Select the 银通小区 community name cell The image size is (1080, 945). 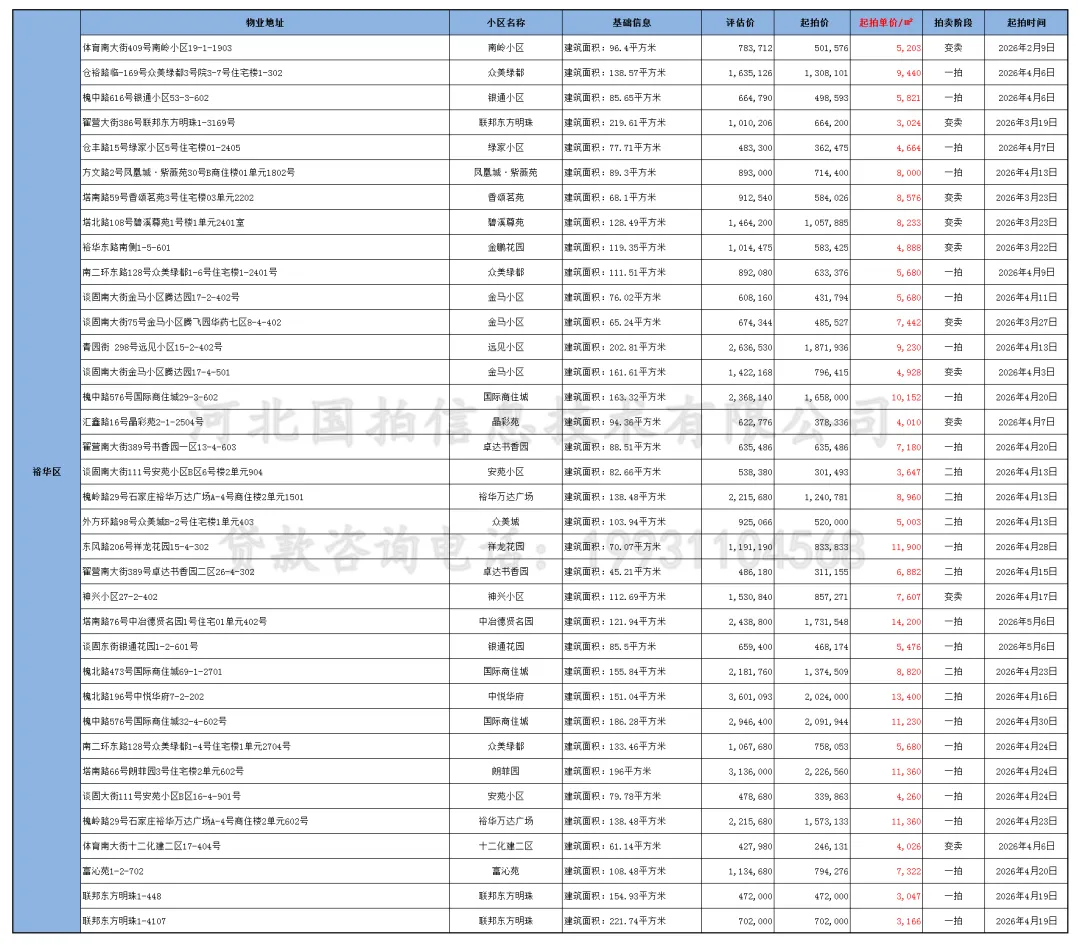coord(506,98)
